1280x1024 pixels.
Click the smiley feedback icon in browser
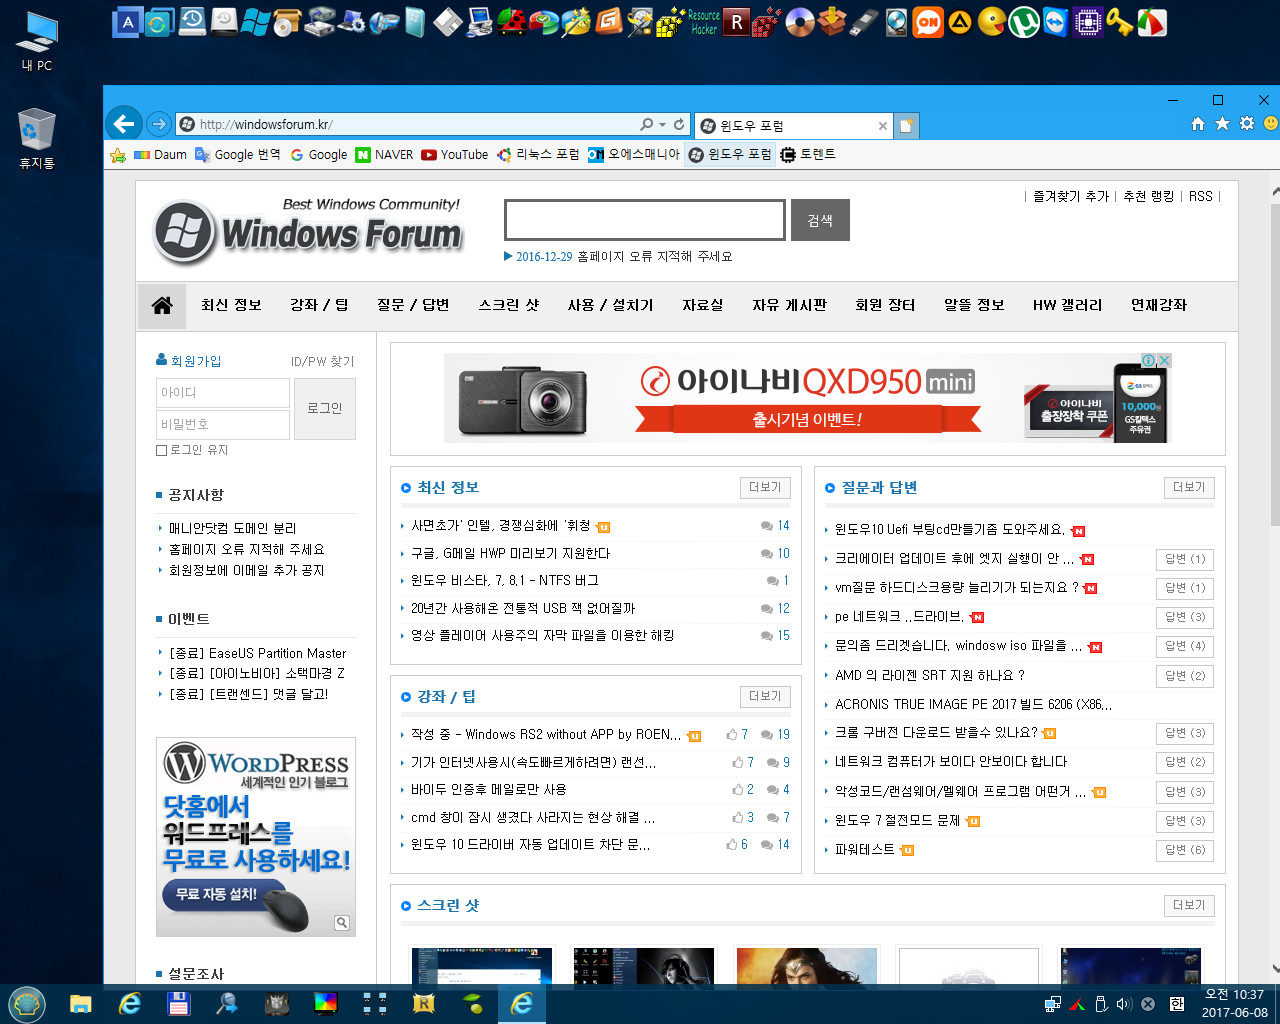click(1271, 124)
